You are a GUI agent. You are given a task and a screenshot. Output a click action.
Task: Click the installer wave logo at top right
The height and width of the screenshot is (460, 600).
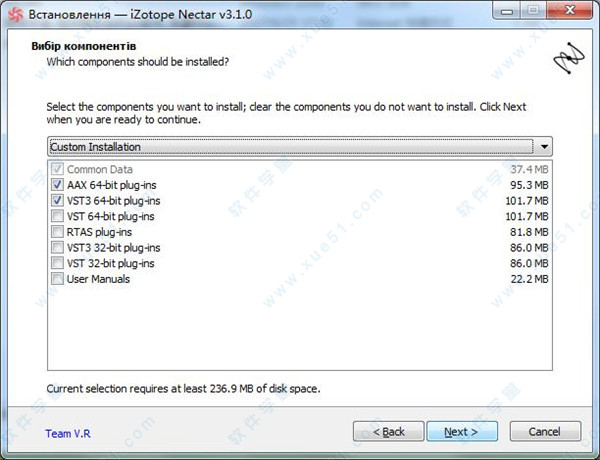point(569,58)
